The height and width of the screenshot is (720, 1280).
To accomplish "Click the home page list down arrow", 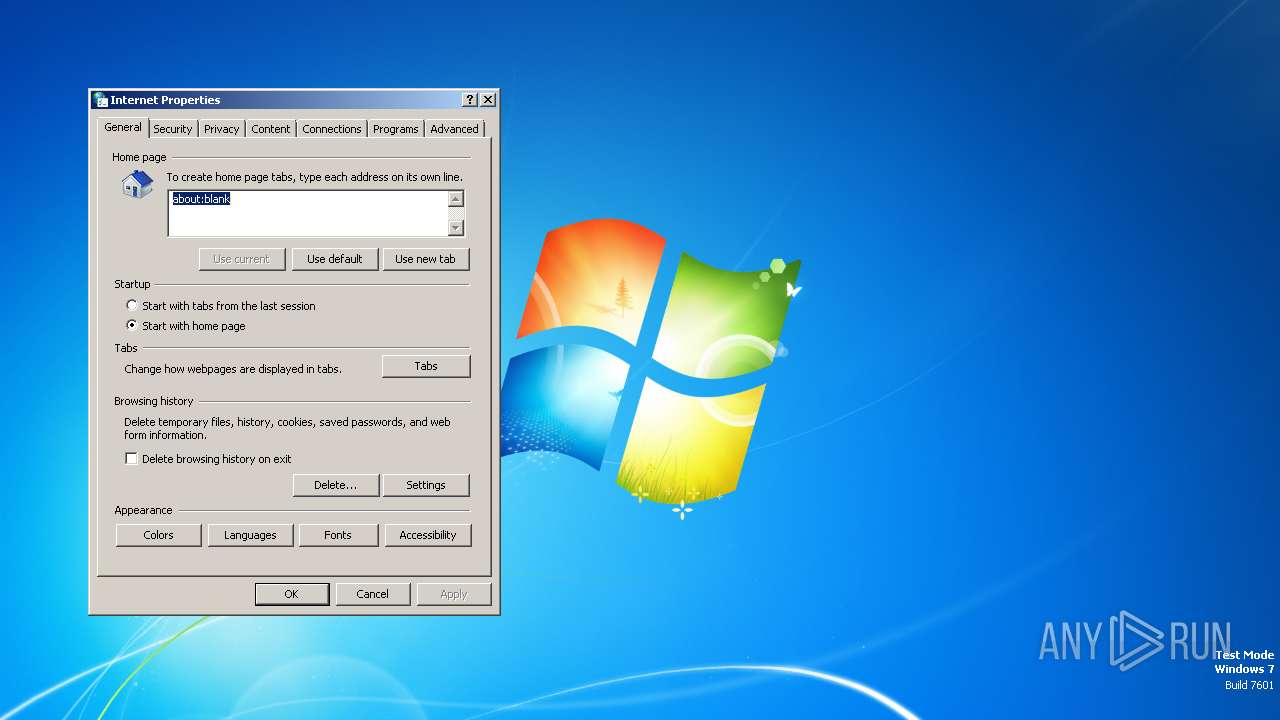I will (x=456, y=228).
